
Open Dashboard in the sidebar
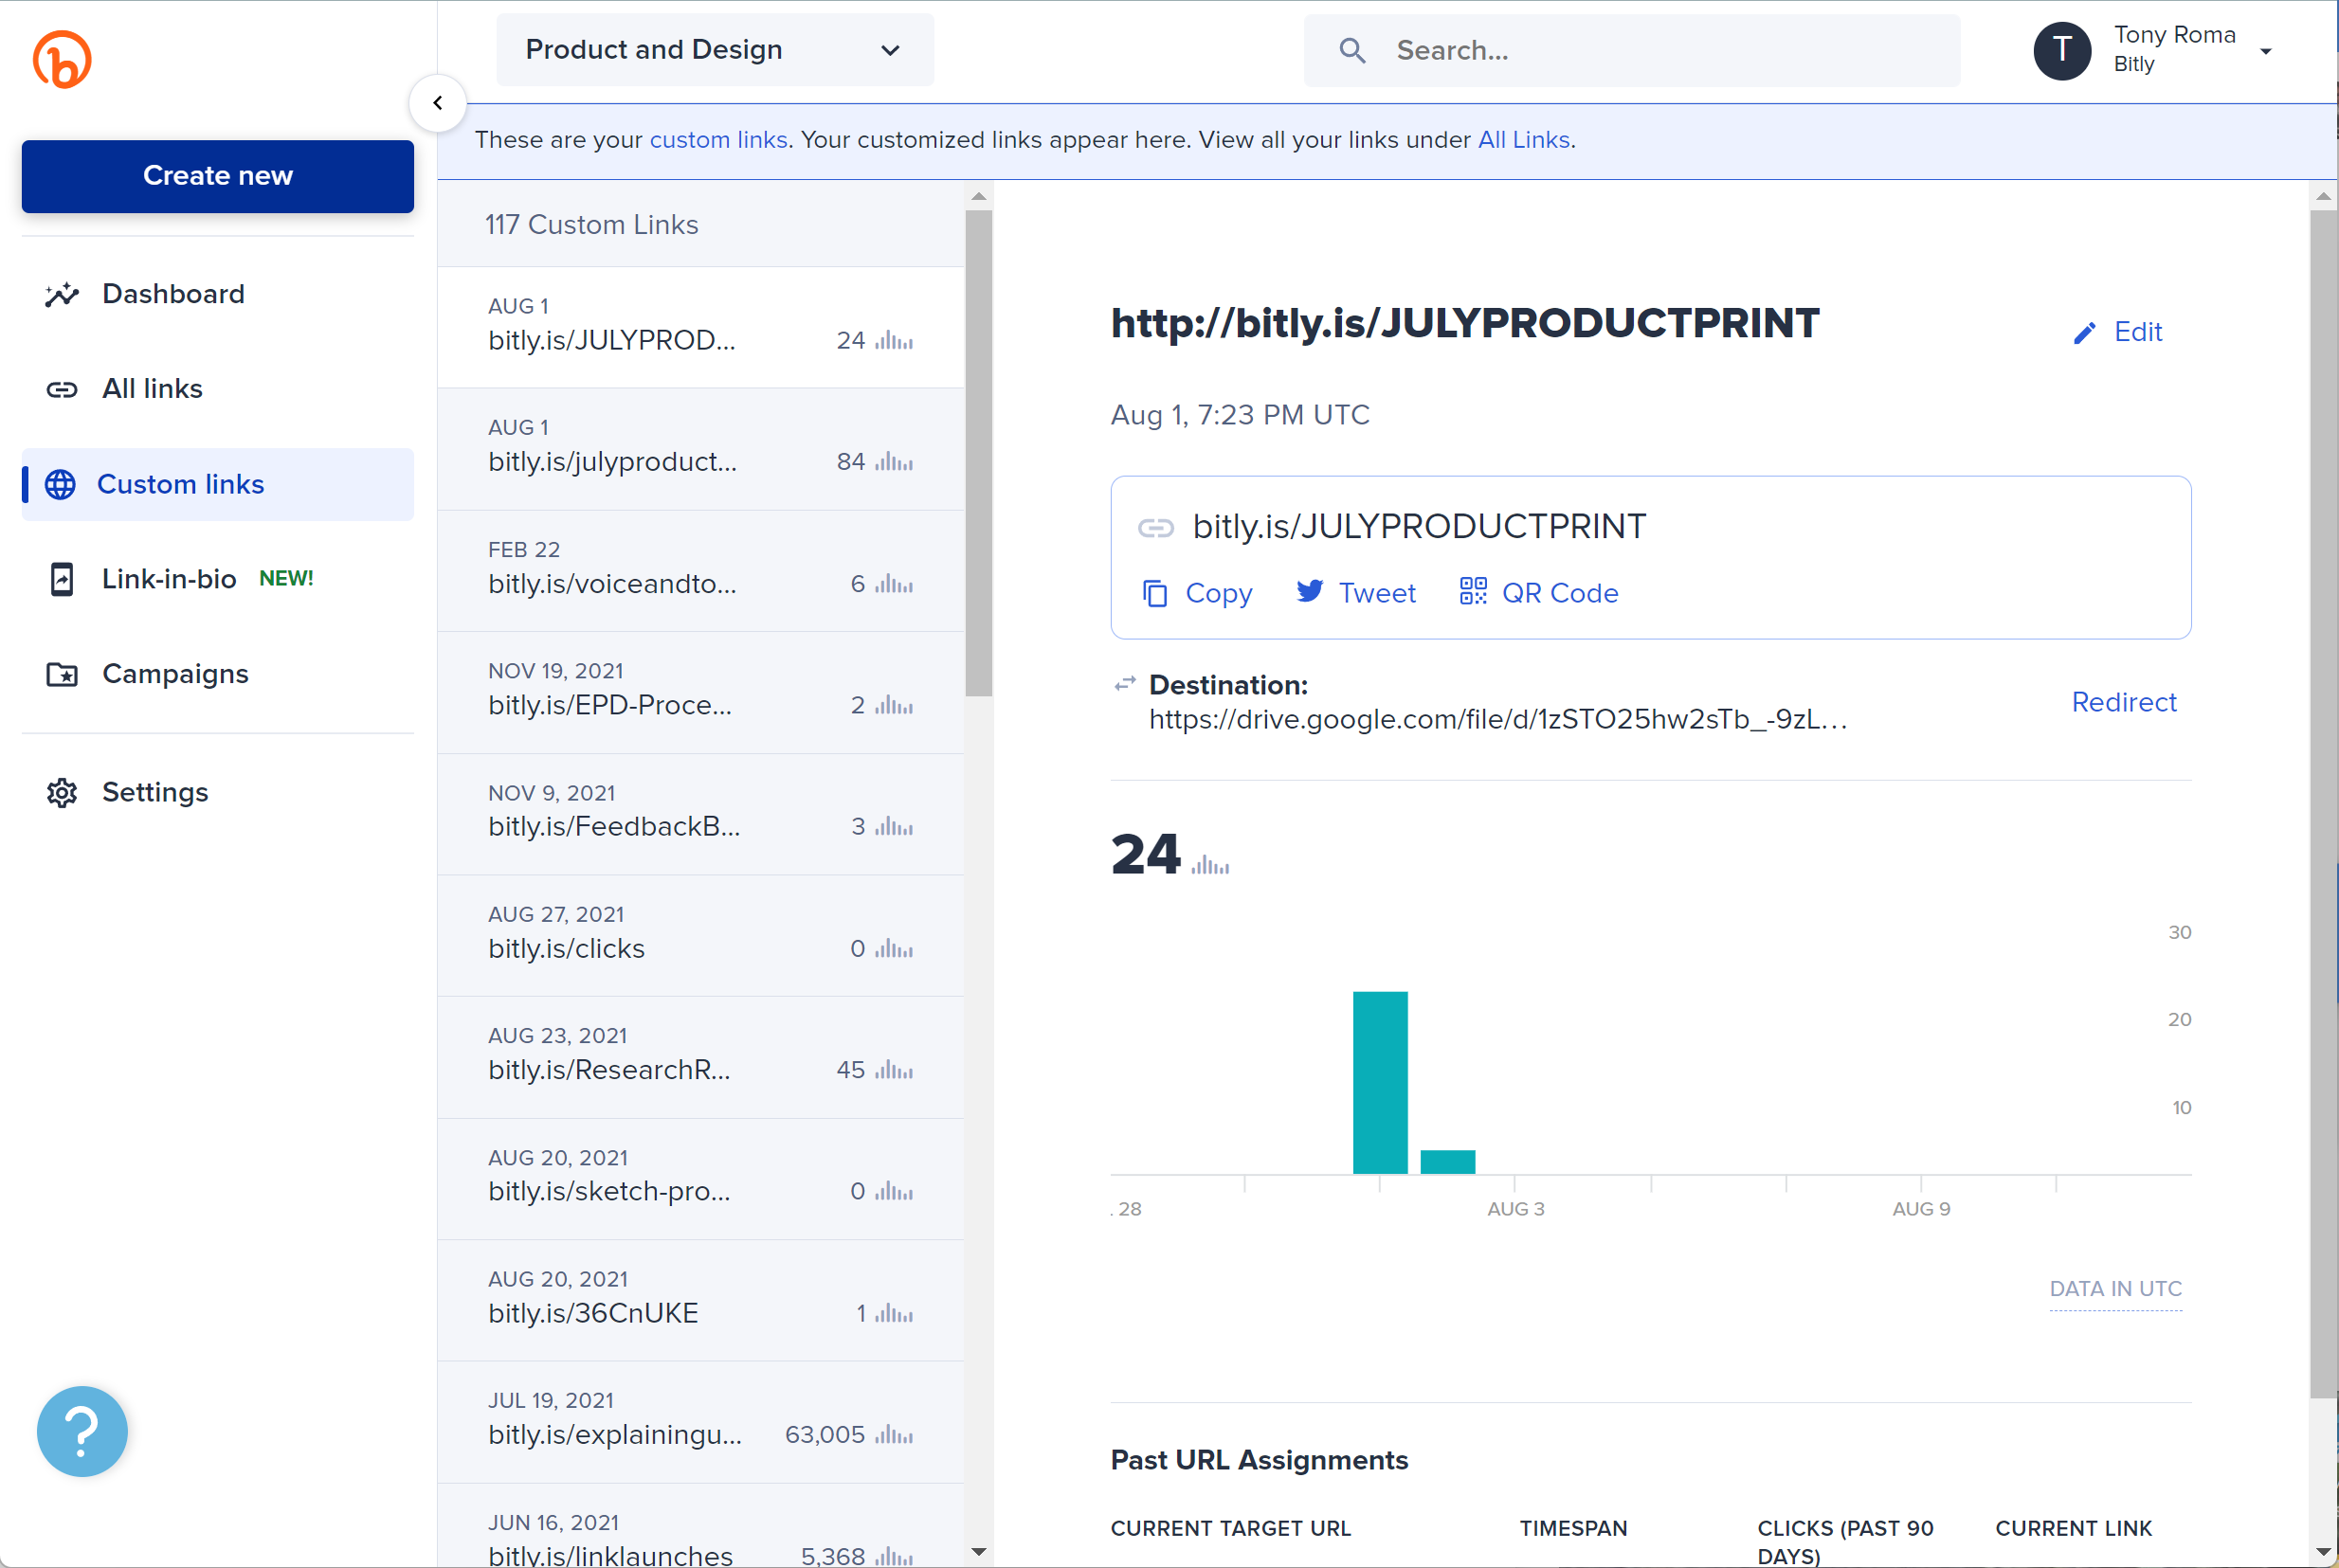pos(217,294)
